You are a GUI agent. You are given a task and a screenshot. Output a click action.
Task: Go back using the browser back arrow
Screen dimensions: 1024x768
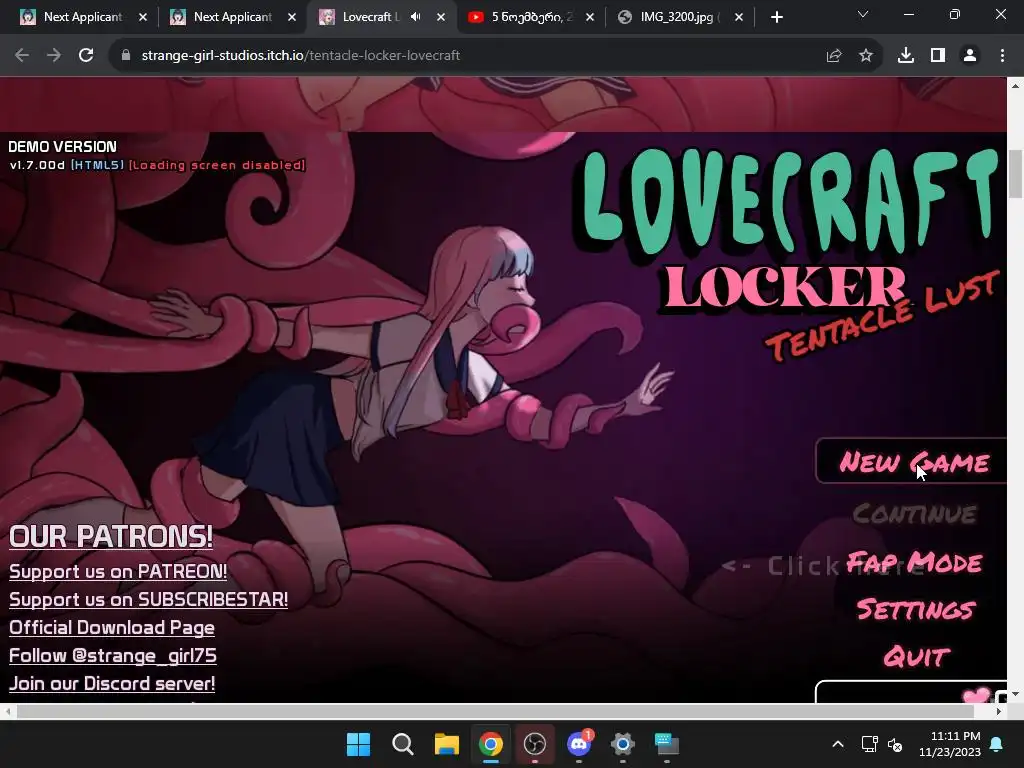point(22,56)
